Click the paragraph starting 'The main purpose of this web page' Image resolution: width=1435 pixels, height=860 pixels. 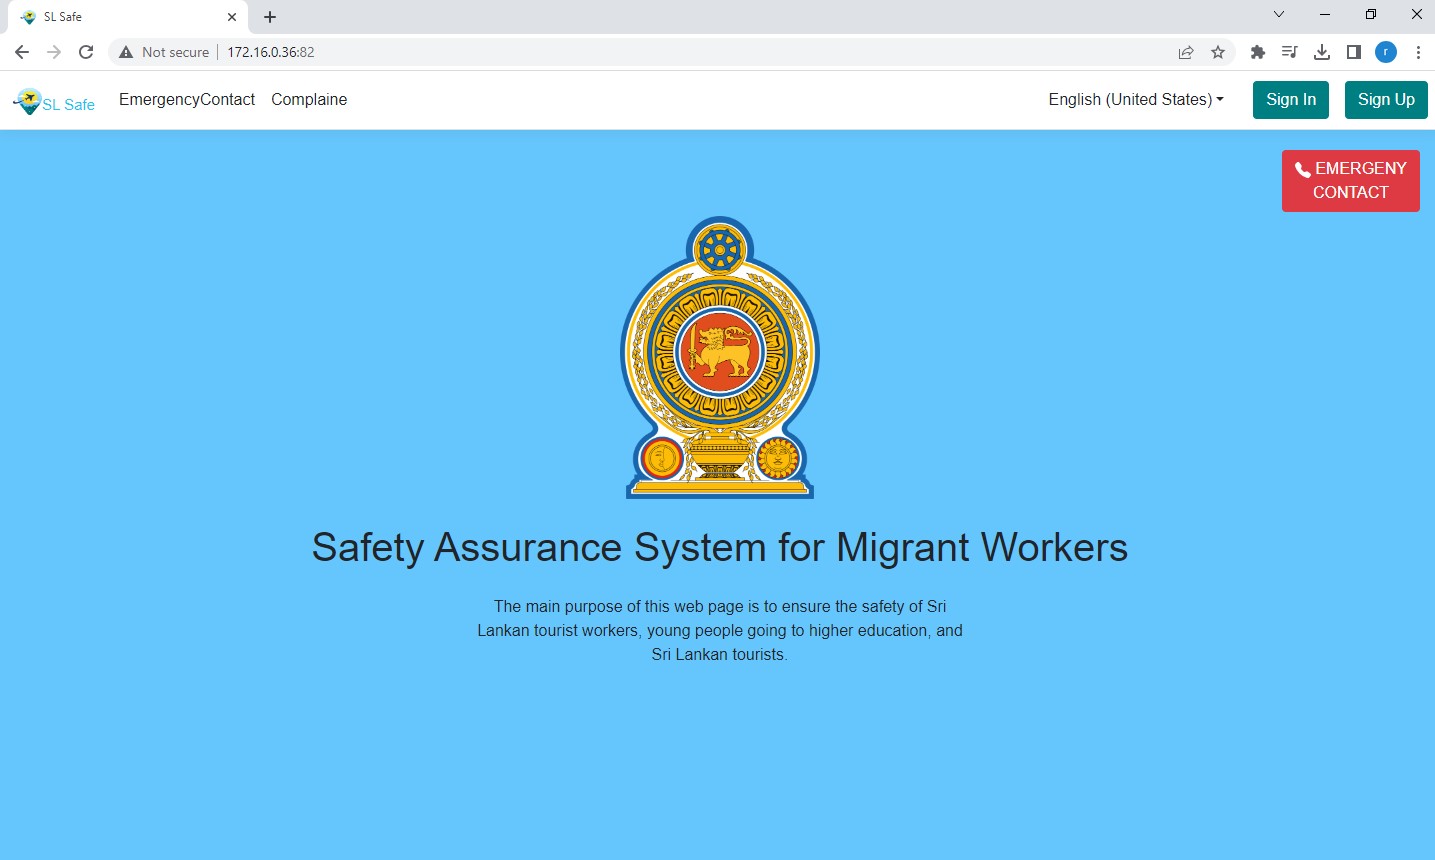click(x=720, y=630)
